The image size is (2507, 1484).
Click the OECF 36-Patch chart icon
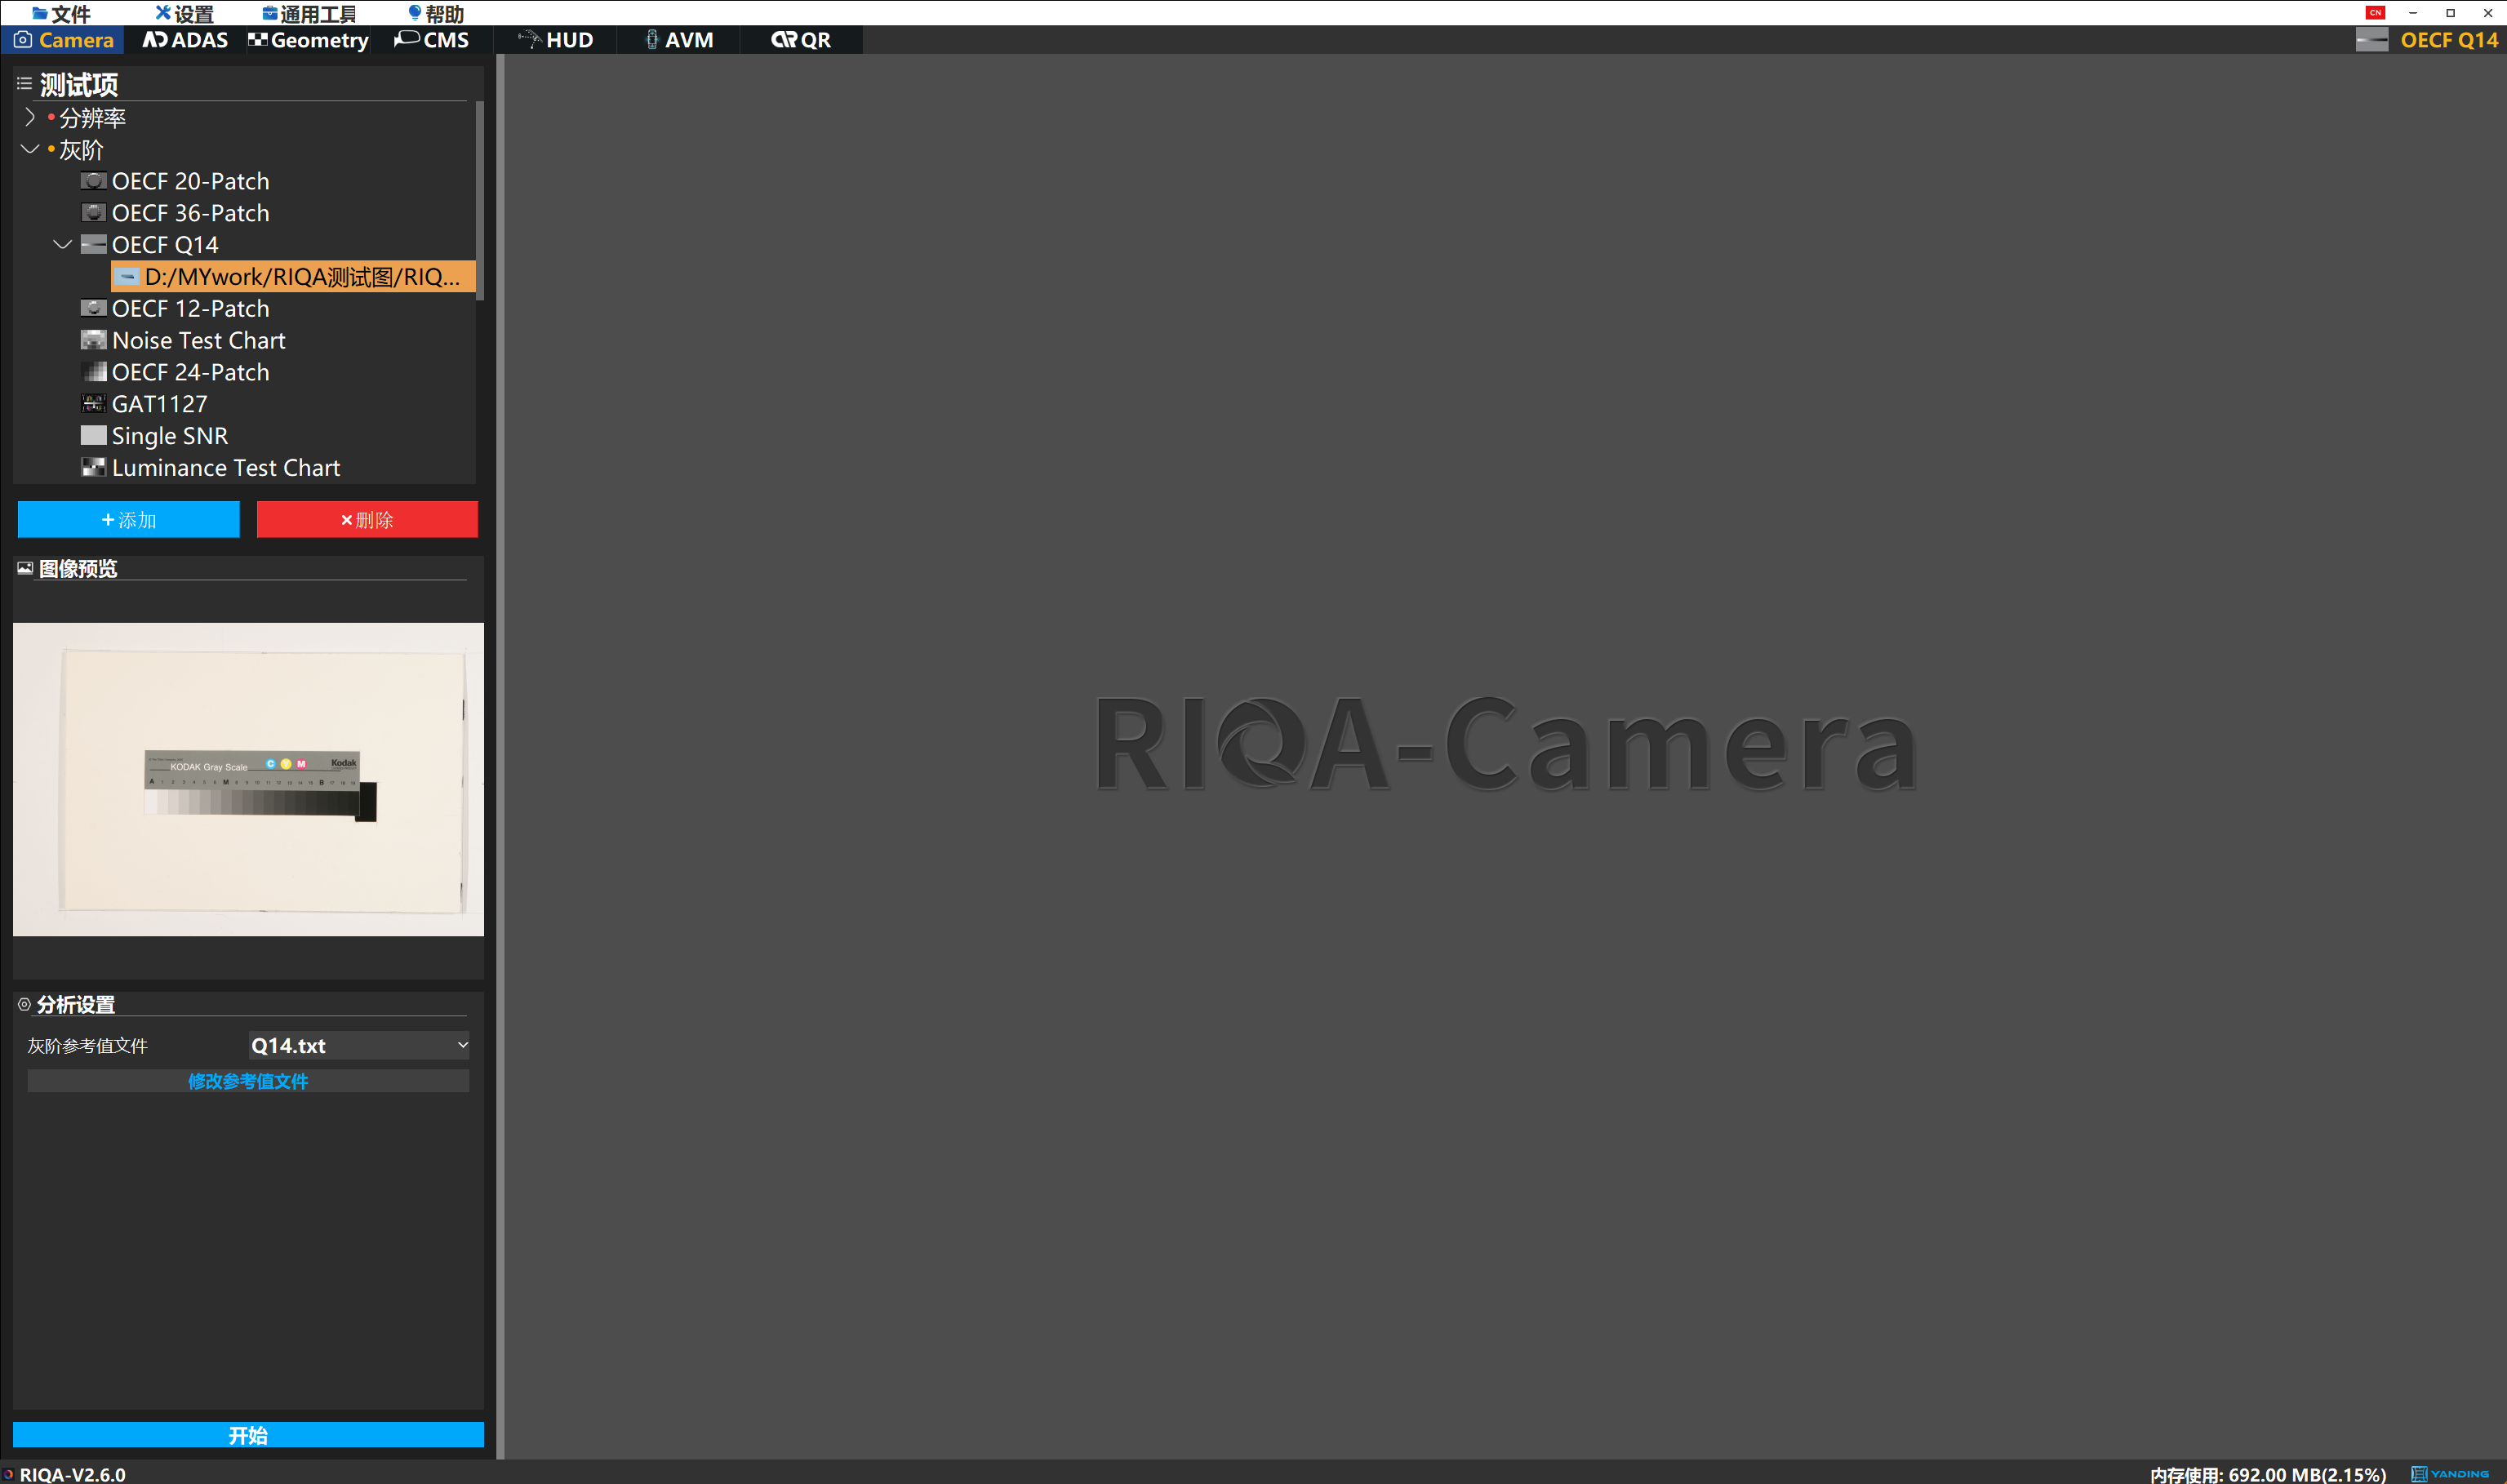click(93, 213)
